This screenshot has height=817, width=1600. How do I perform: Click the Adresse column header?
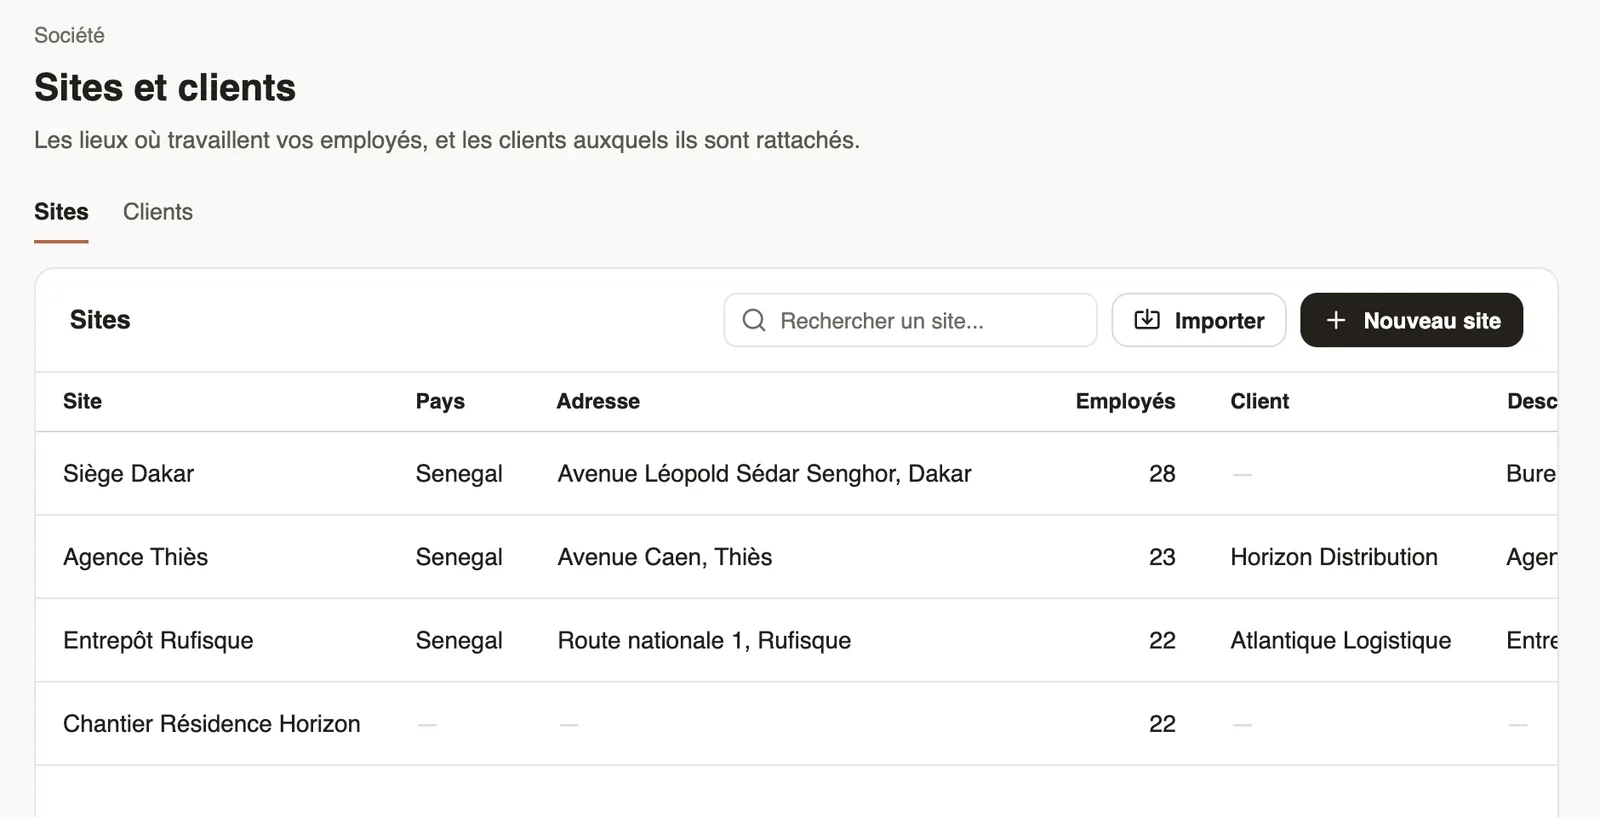pos(598,401)
